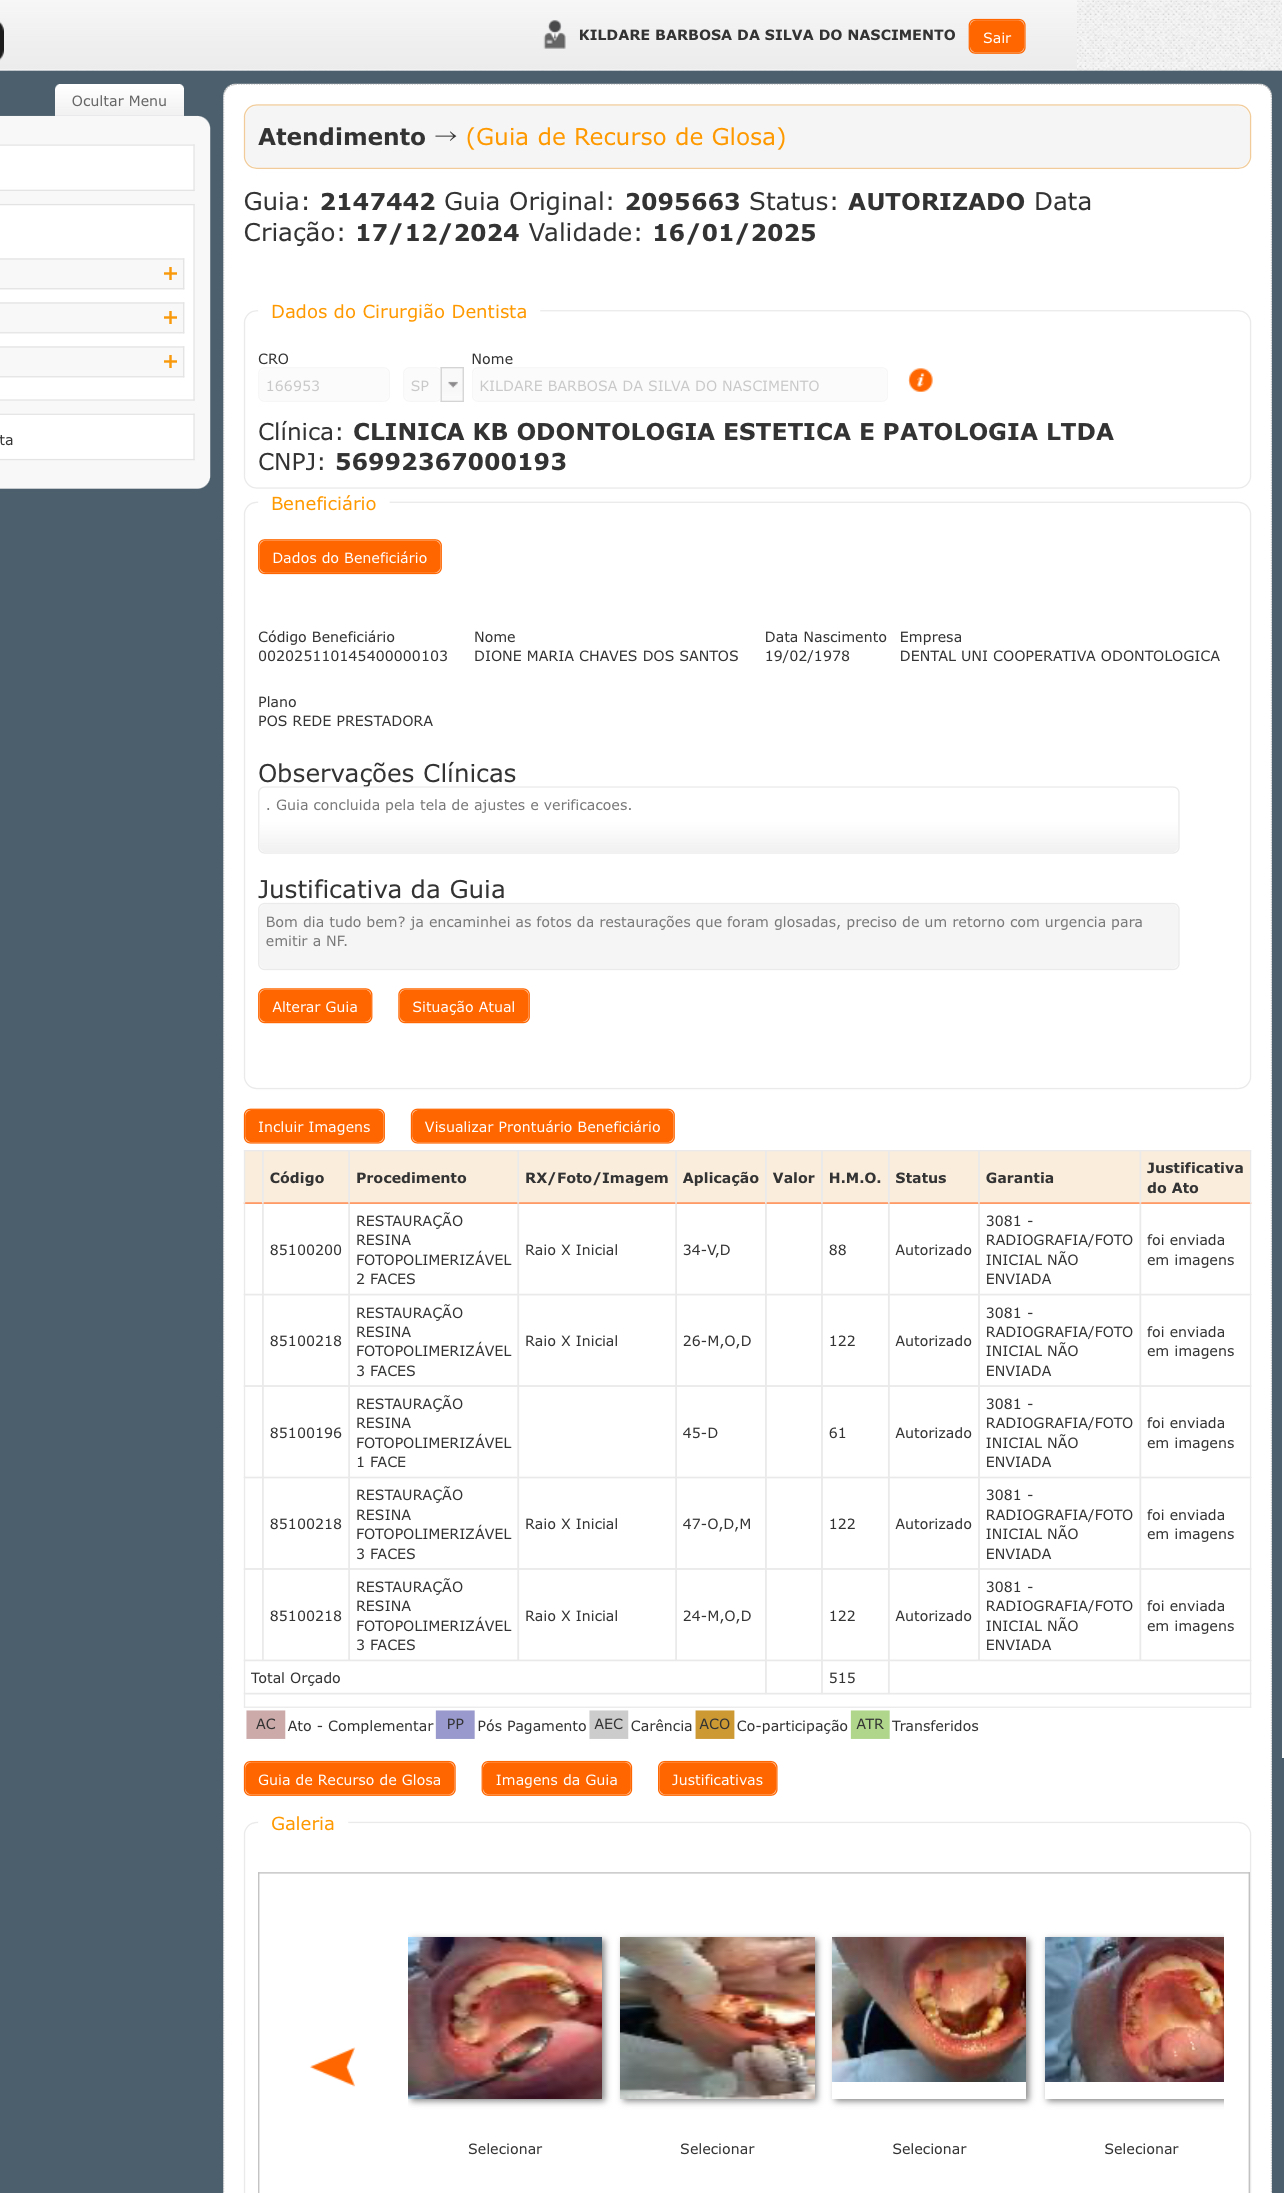
Task: Click the Valor column header
Action: pyautogui.click(x=794, y=1178)
